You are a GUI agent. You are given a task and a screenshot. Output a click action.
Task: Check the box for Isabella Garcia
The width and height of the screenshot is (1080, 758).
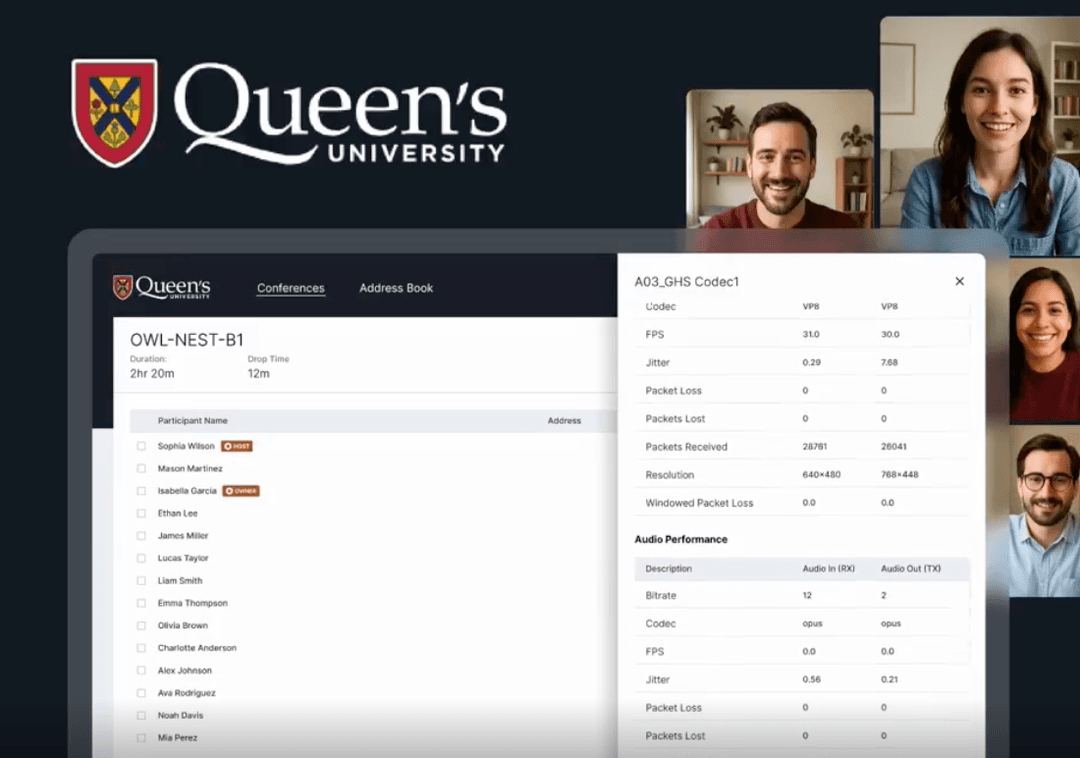coord(141,491)
